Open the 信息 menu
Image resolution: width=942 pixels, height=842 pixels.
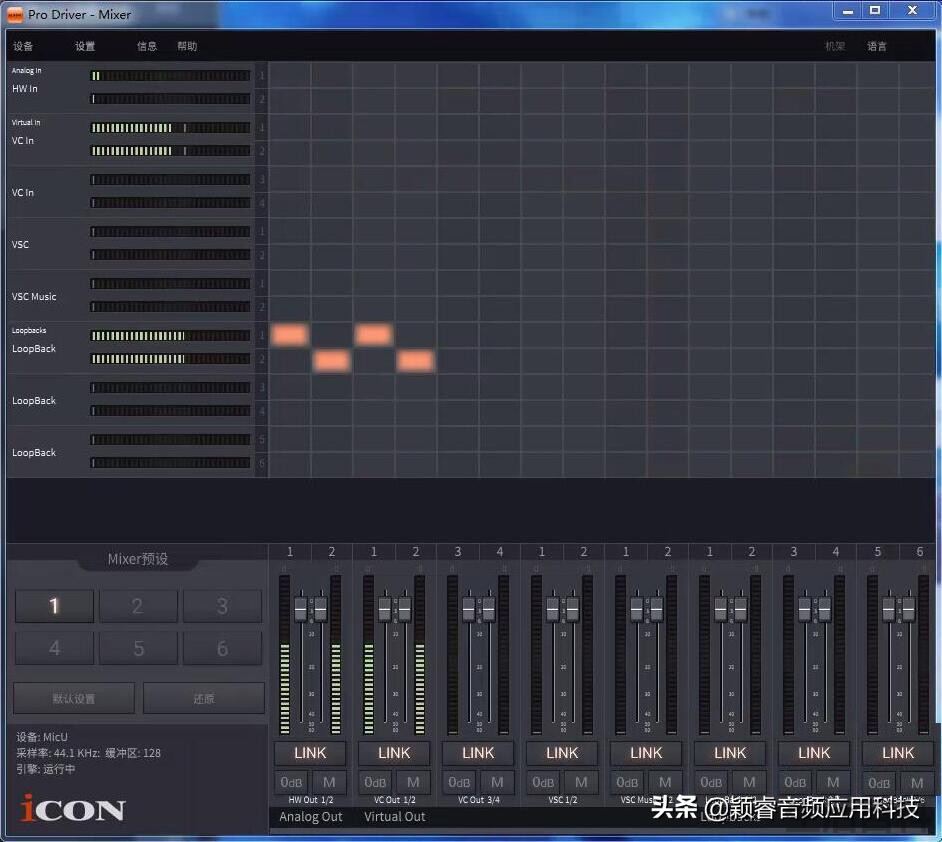tap(147, 46)
